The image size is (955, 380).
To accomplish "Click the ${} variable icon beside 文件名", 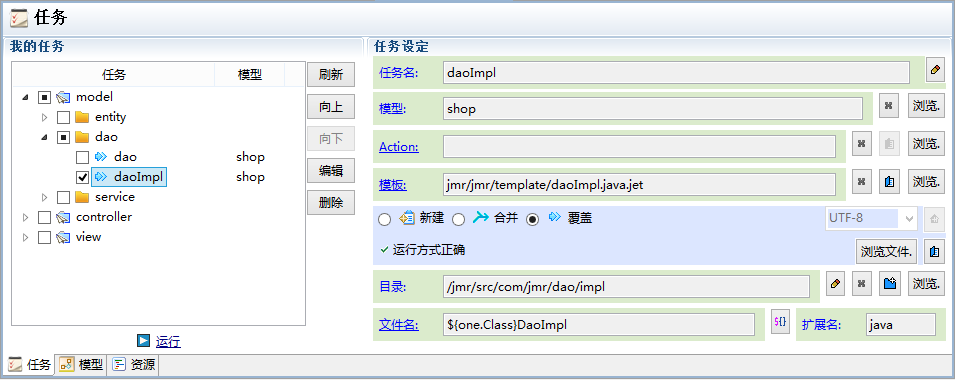I will pos(780,322).
